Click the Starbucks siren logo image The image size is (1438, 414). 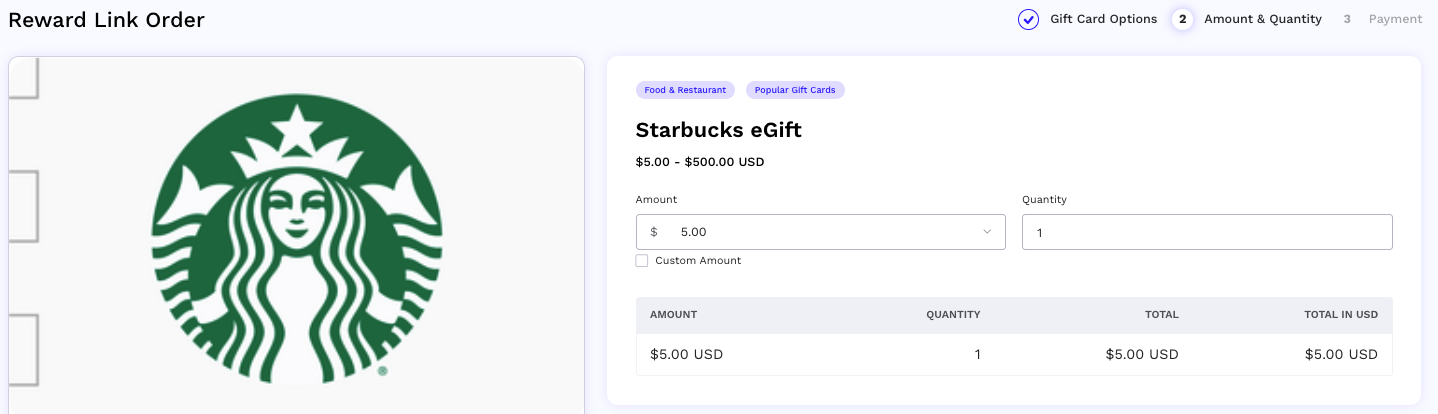tap(297, 238)
